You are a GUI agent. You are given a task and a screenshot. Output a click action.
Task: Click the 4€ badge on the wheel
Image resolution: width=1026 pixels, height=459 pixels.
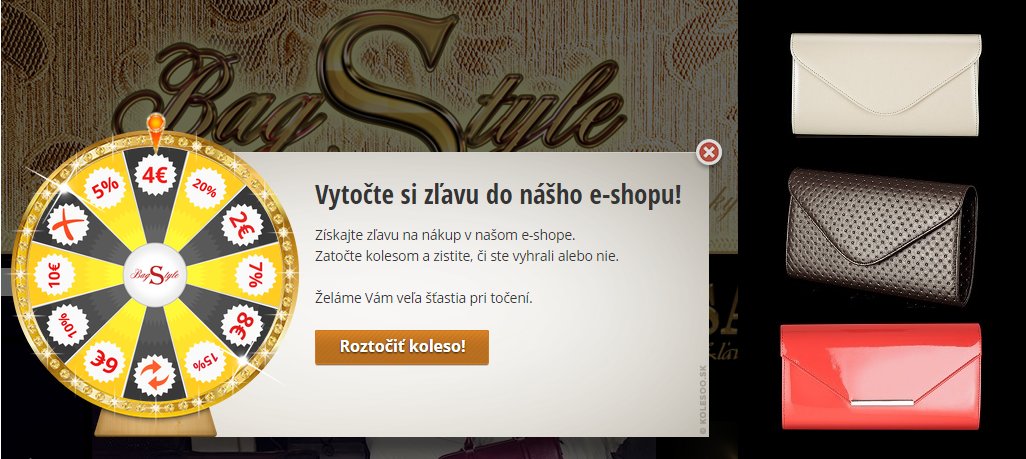(x=155, y=175)
